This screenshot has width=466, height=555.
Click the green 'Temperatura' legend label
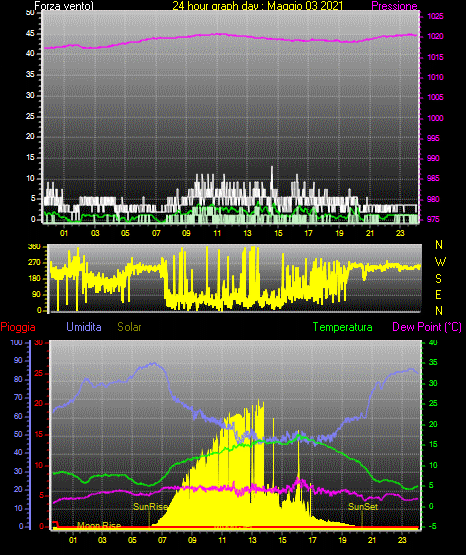tap(343, 327)
